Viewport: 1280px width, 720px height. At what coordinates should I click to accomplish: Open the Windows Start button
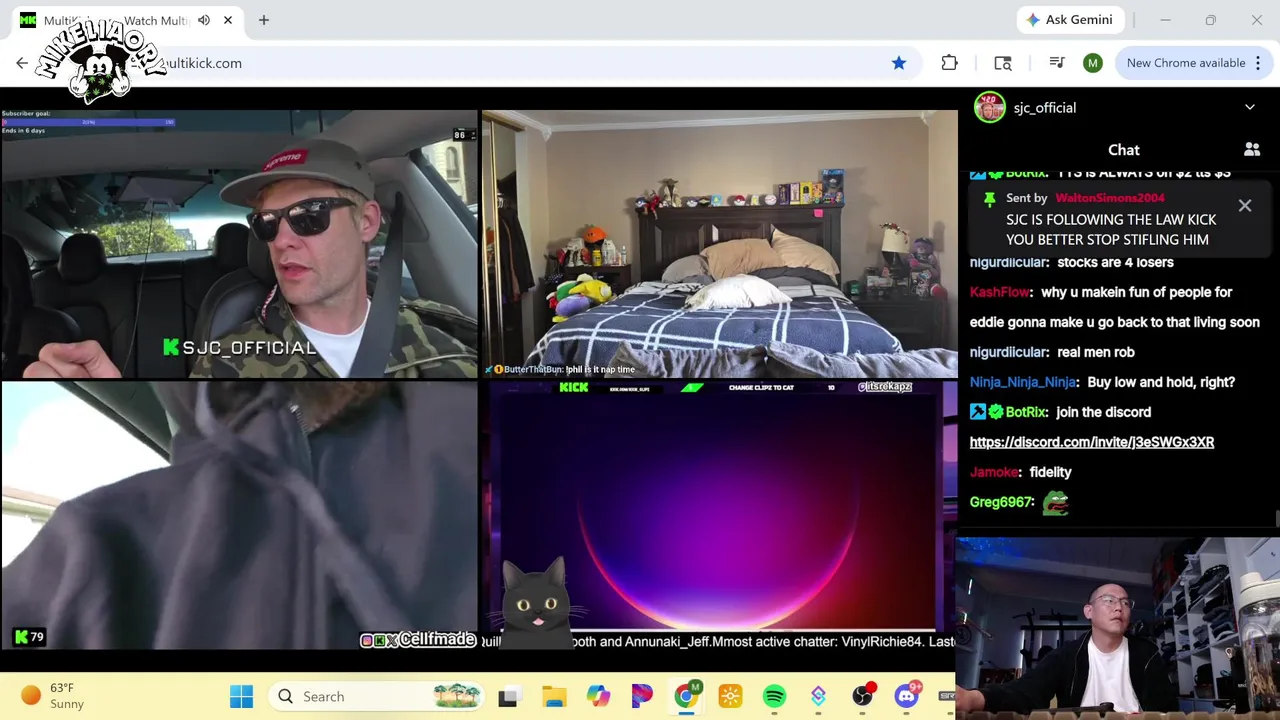click(x=242, y=696)
